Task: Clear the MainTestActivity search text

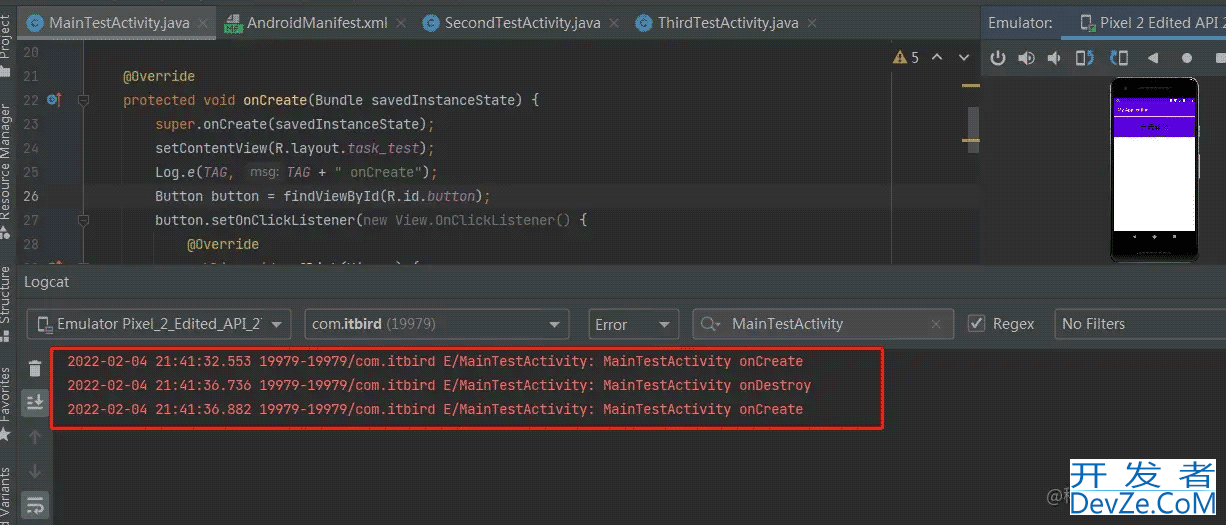Action: point(936,324)
